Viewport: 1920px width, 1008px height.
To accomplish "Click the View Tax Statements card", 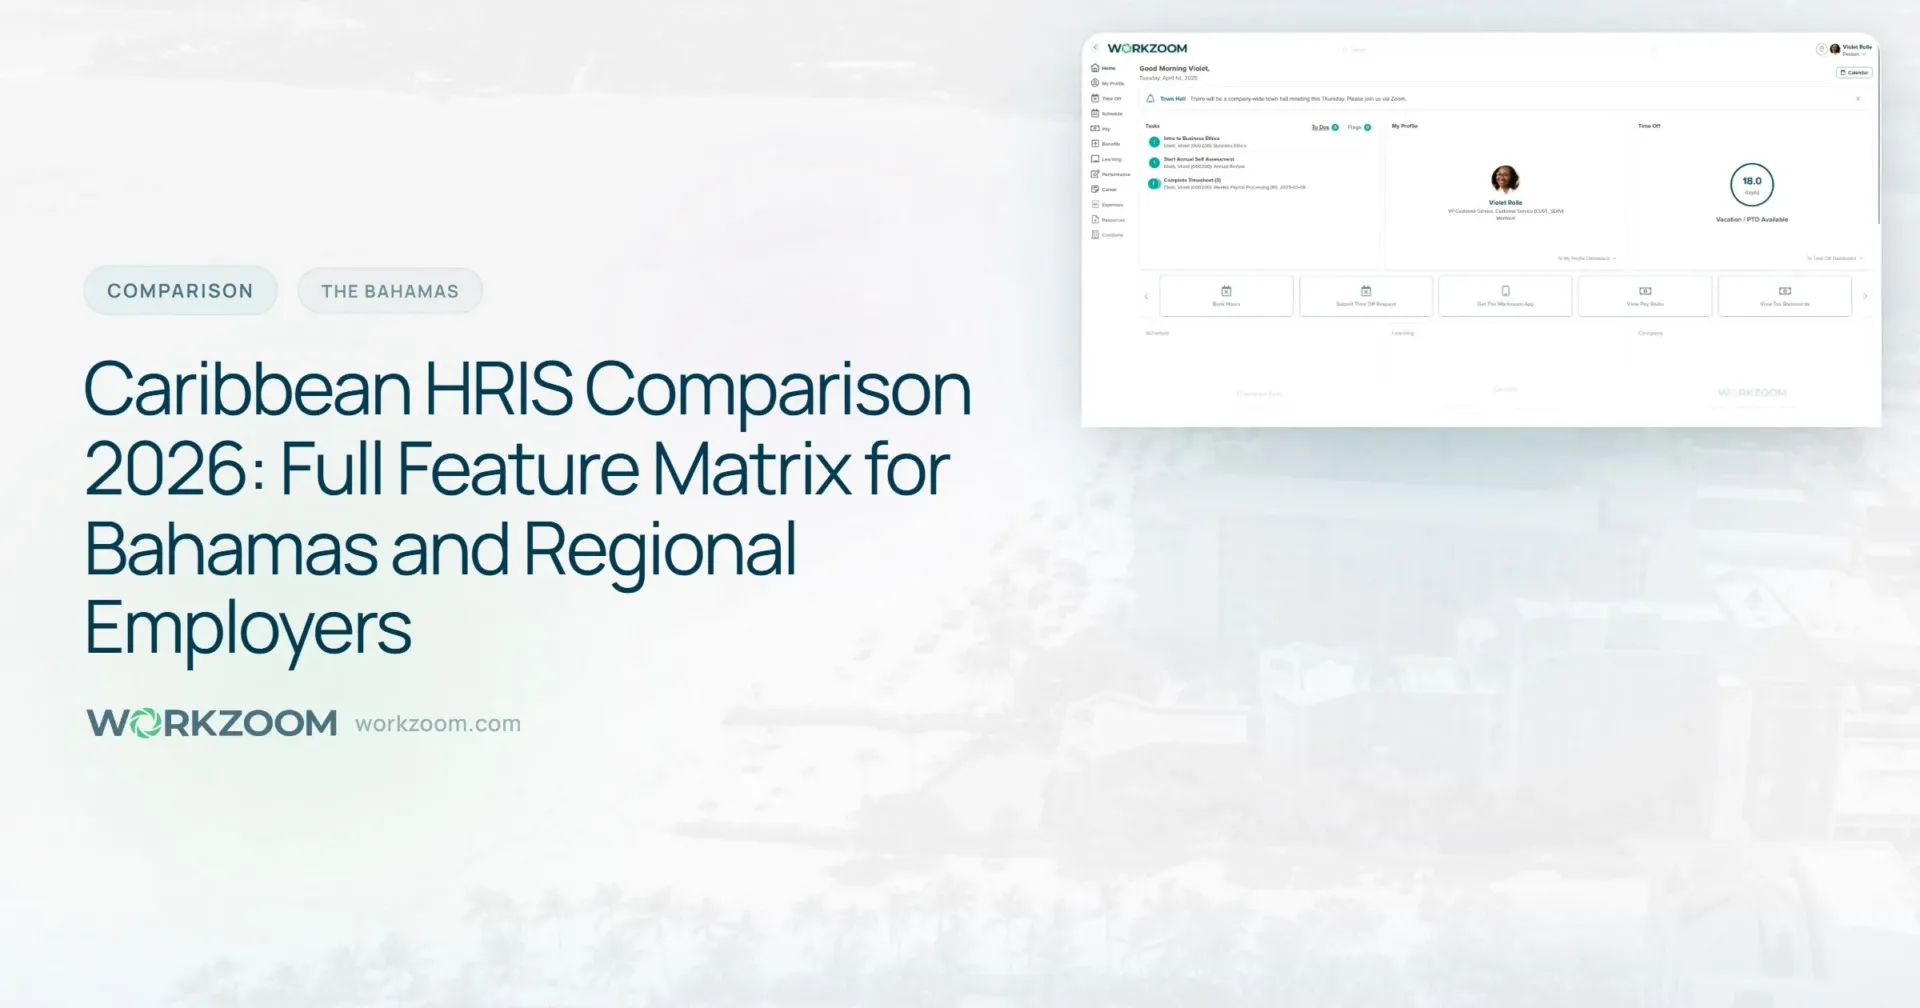I will (1785, 296).
